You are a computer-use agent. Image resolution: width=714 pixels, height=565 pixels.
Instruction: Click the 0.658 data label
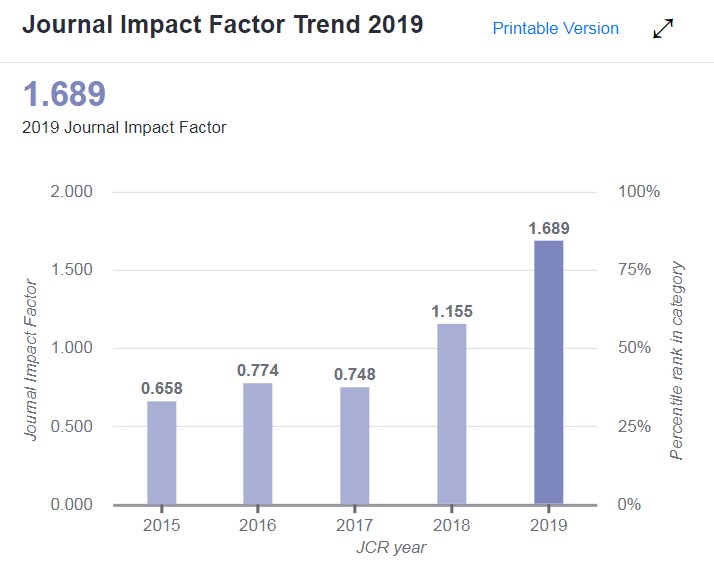point(162,388)
